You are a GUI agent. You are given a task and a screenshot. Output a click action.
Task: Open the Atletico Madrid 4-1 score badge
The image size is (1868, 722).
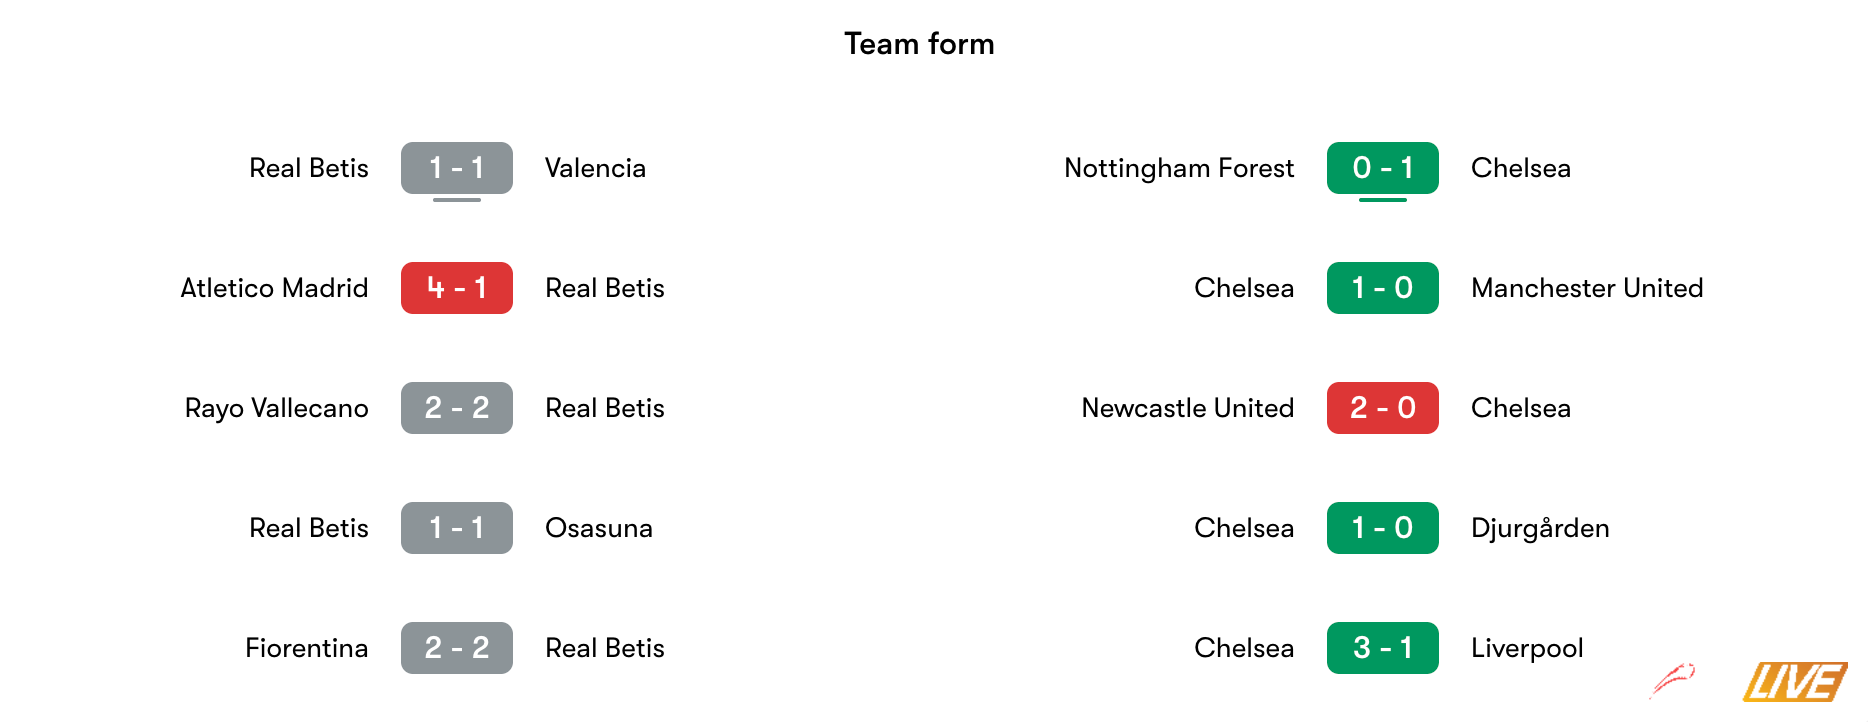coord(457,288)
